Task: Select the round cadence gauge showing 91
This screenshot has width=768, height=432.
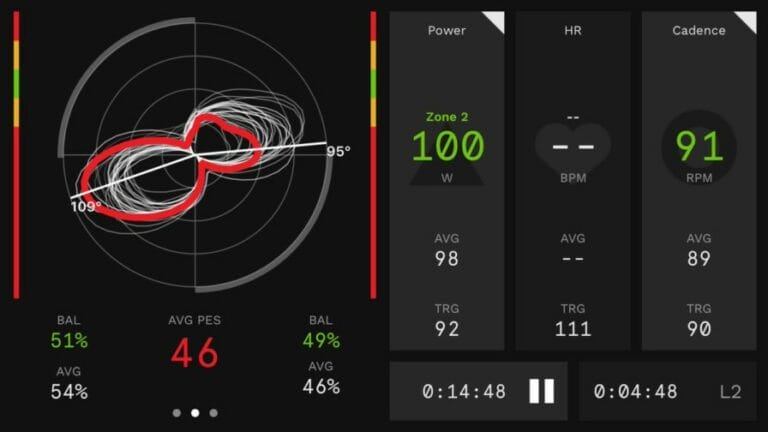Action: (699, 148)
